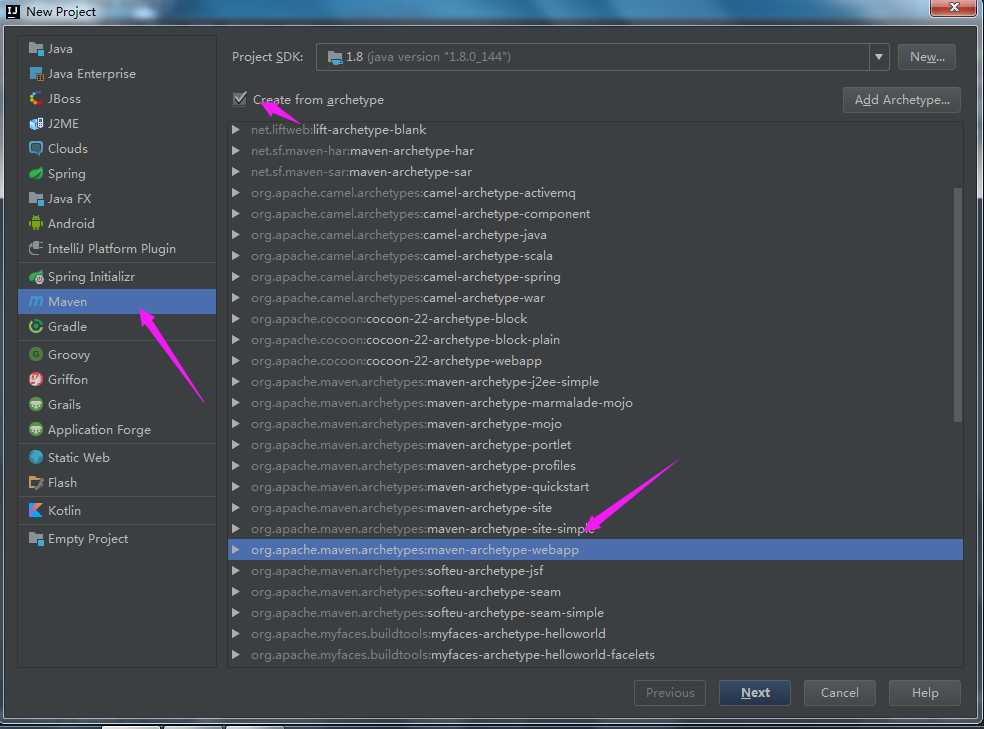This screenshot has width=984, height=729.
Task: Click the Gradle icon
Action: (36, 327)
